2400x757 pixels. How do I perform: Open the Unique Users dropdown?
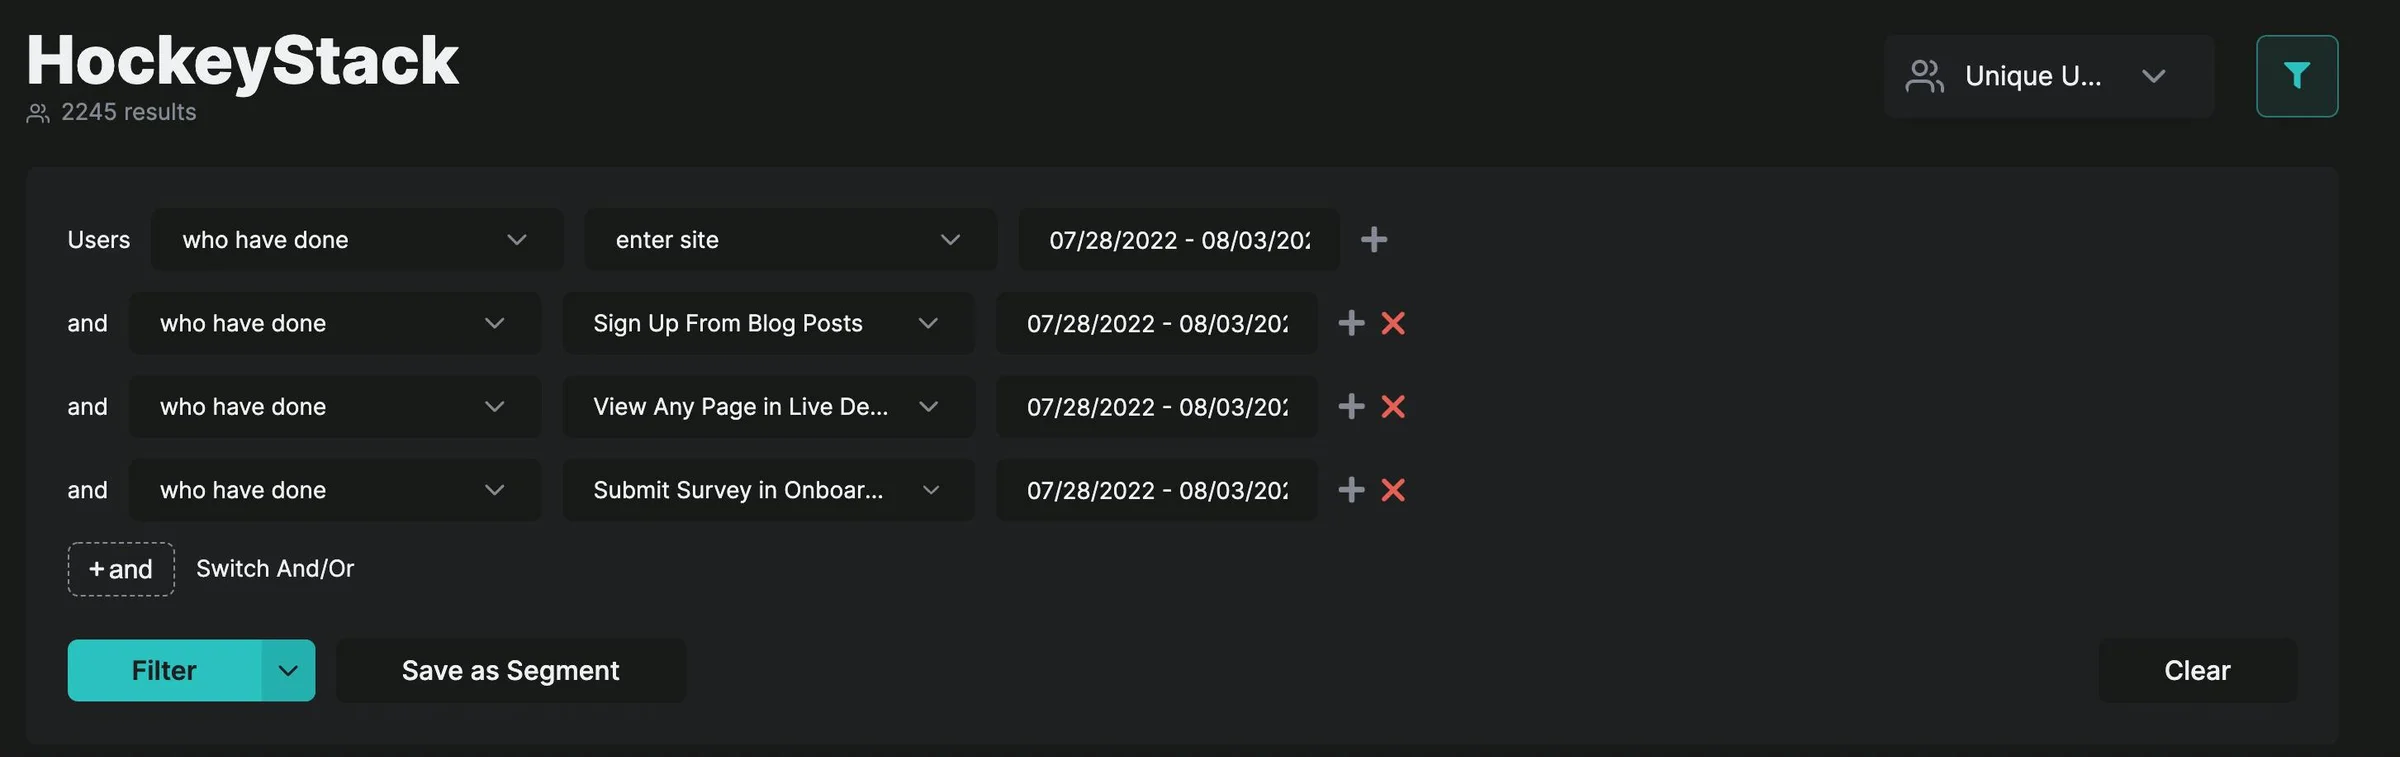2048,76
